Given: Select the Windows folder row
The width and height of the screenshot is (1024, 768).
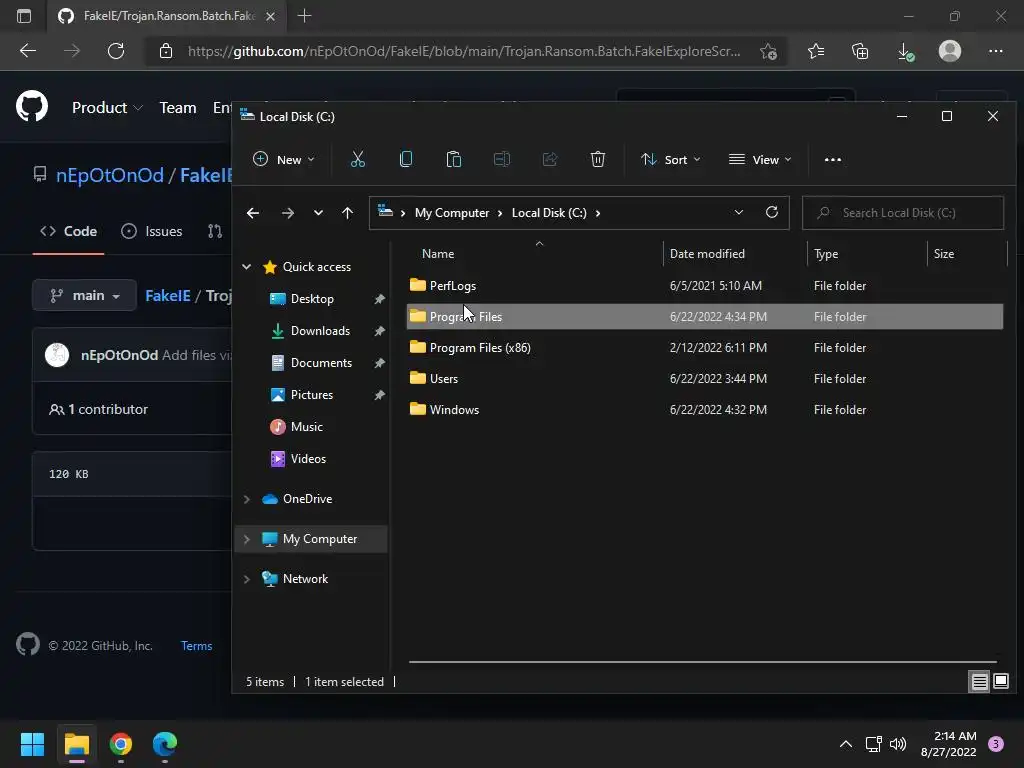Looking at the screenshot, I should click(x=705, y=409).
